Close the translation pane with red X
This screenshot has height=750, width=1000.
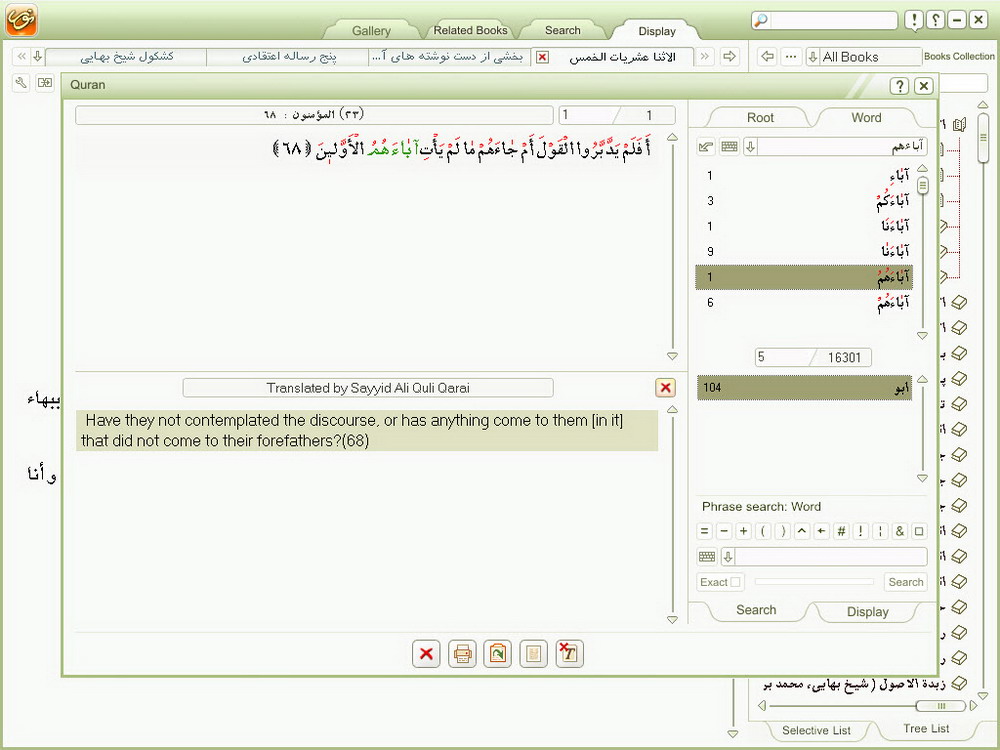pyautogui.click(x=665, y=387)
